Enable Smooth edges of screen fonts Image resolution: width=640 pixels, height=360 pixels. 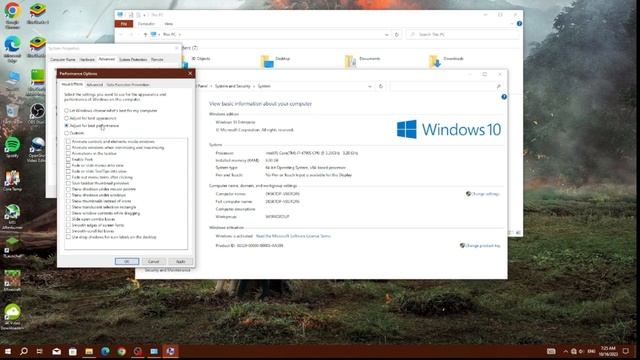[x=69, y=225]
